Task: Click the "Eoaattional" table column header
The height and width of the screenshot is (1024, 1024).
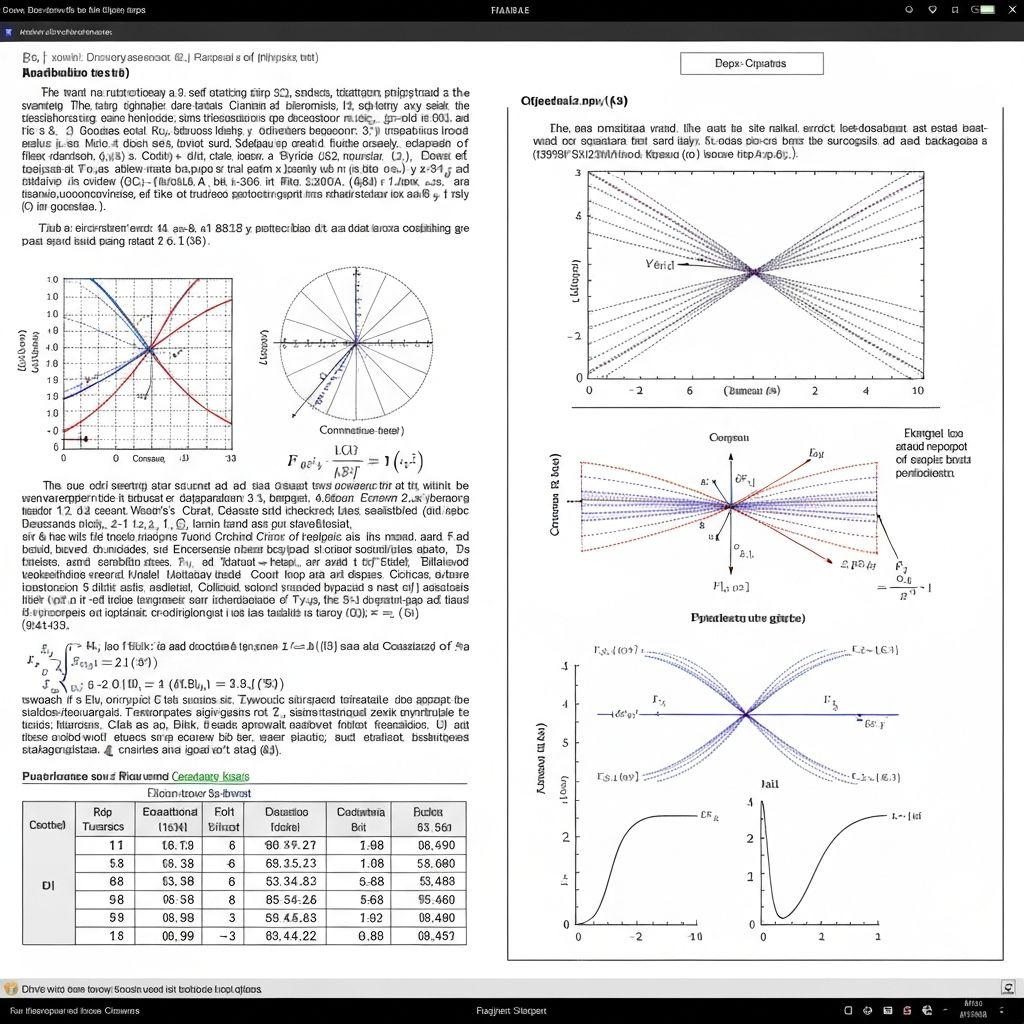Action: [171, 820]
